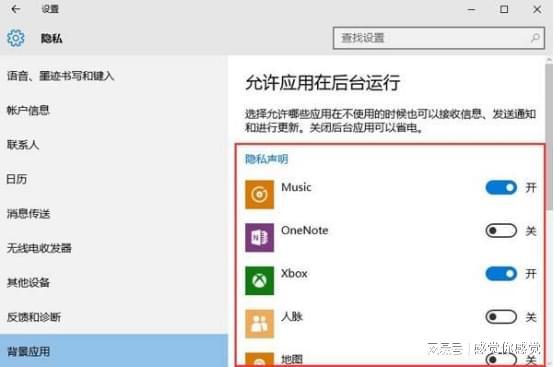Disable Xbox background toggle
This screenshot has width=554, height=367.
click(x=501, y=274)
